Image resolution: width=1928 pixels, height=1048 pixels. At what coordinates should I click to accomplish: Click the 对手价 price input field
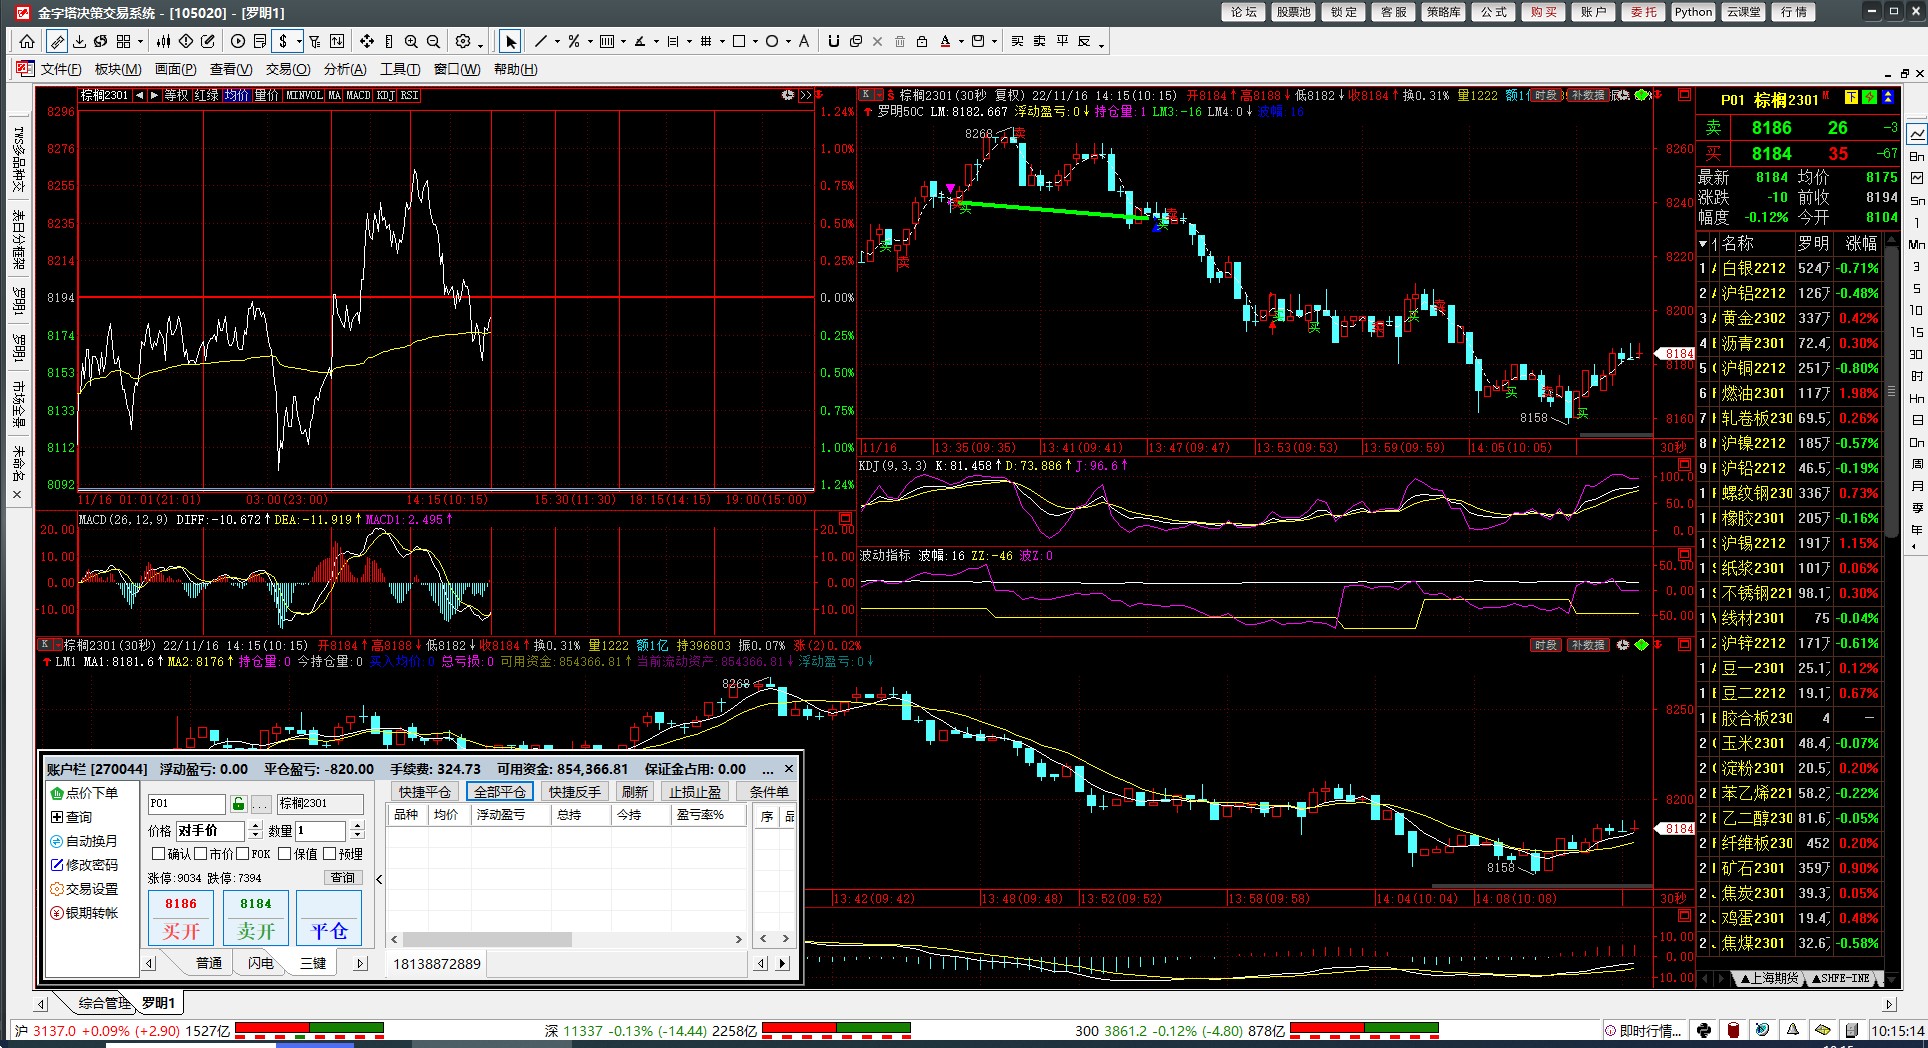(210, 831)
